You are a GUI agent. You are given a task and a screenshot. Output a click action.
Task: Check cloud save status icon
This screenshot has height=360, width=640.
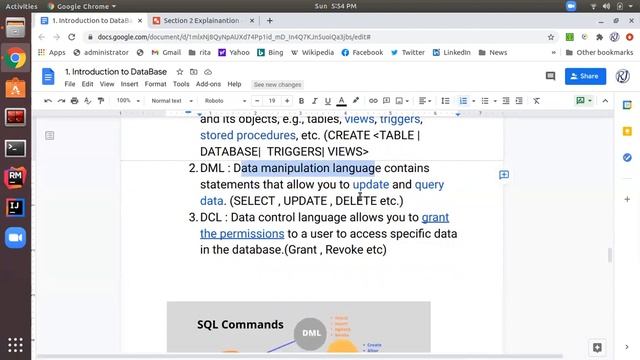tap(208, 72)
